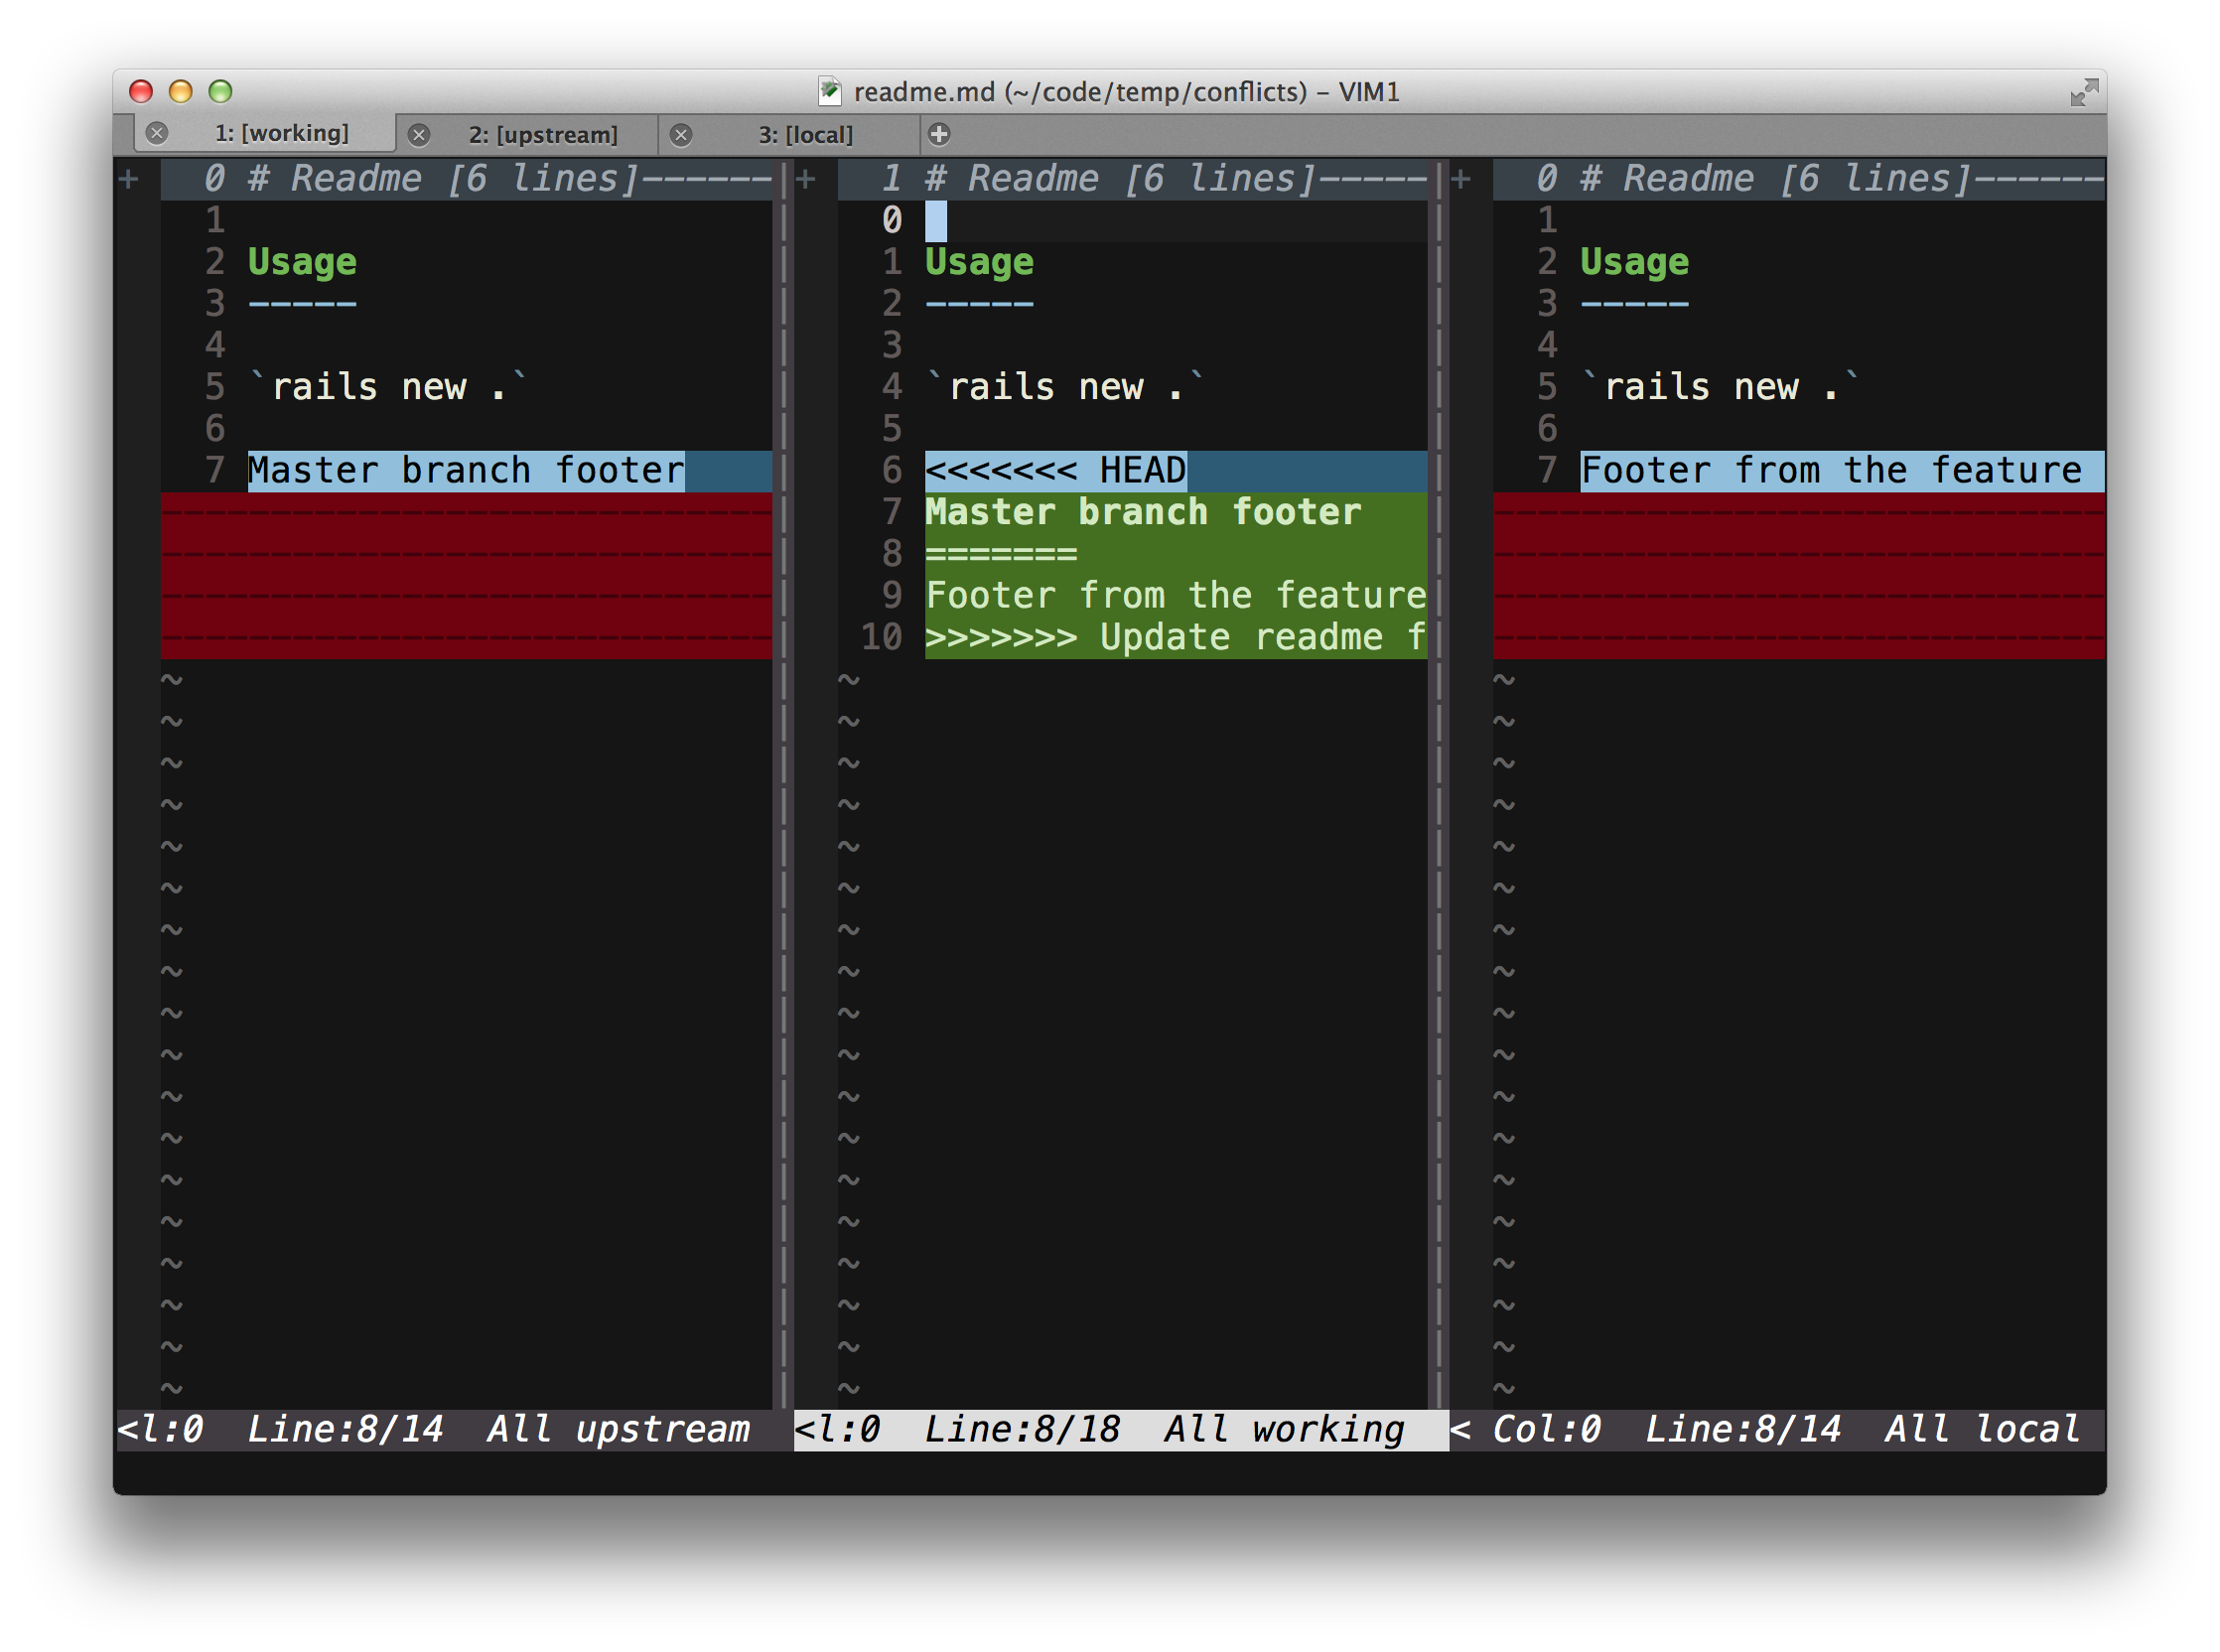Screen dimensions: 2220x1652
Task: Click the ======= separator line in working pane
Action: [1001, 554]
